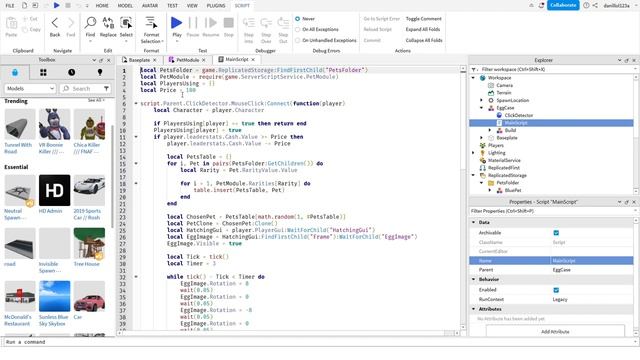This screenshot has height=360, width=640.
Task: Click the Back navigate arrow
Action: [x=55, y=23]
